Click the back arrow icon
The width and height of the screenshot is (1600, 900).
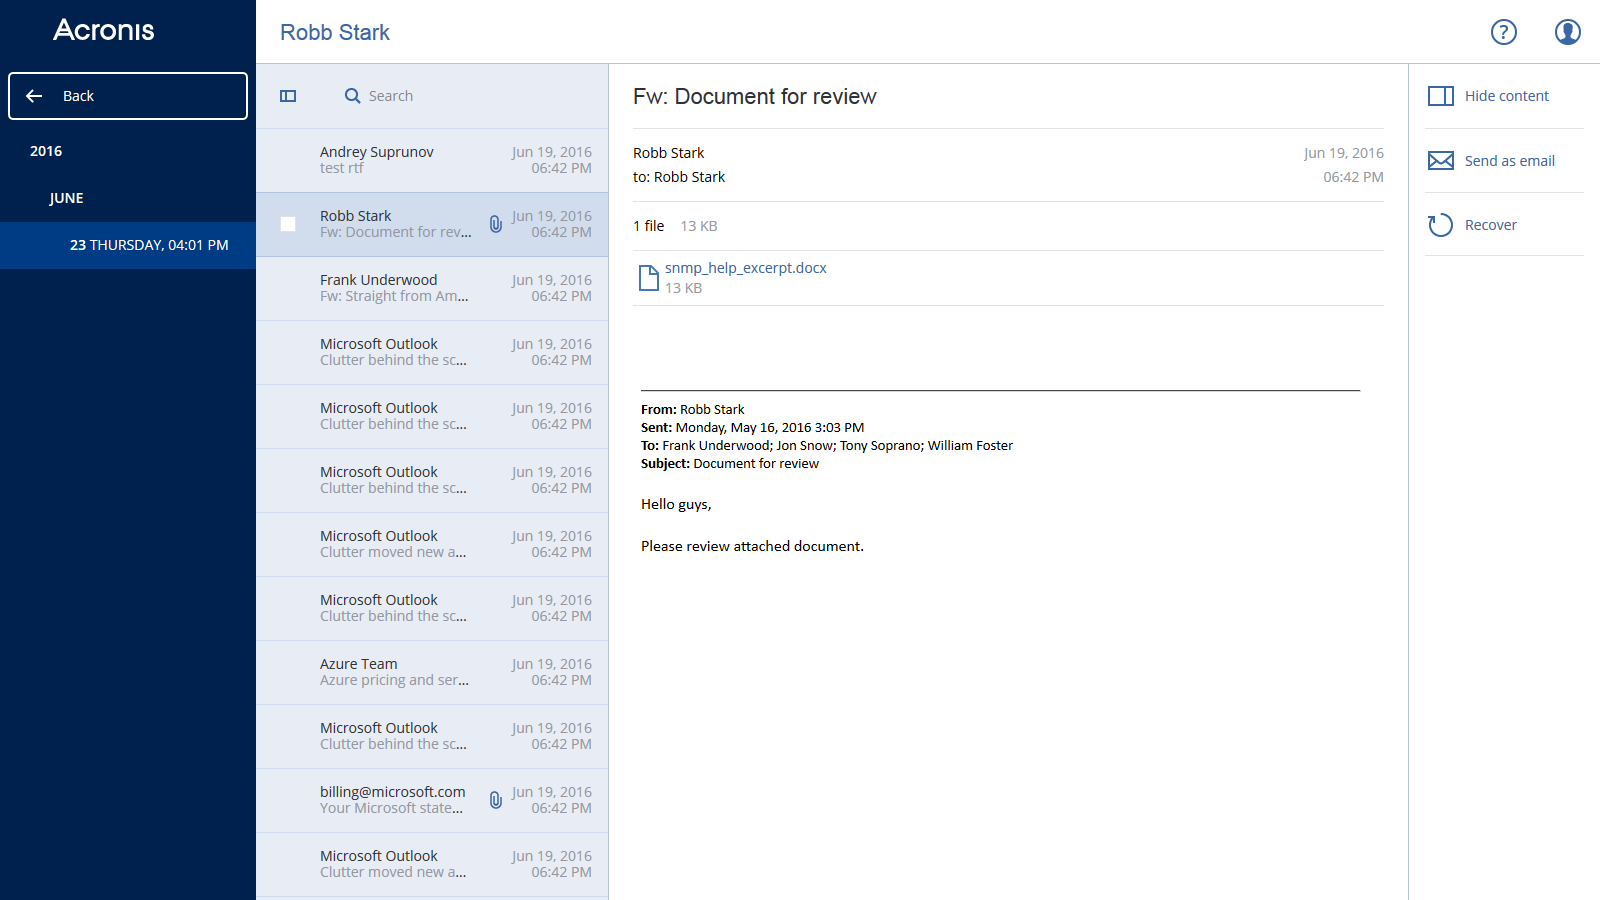34,96
